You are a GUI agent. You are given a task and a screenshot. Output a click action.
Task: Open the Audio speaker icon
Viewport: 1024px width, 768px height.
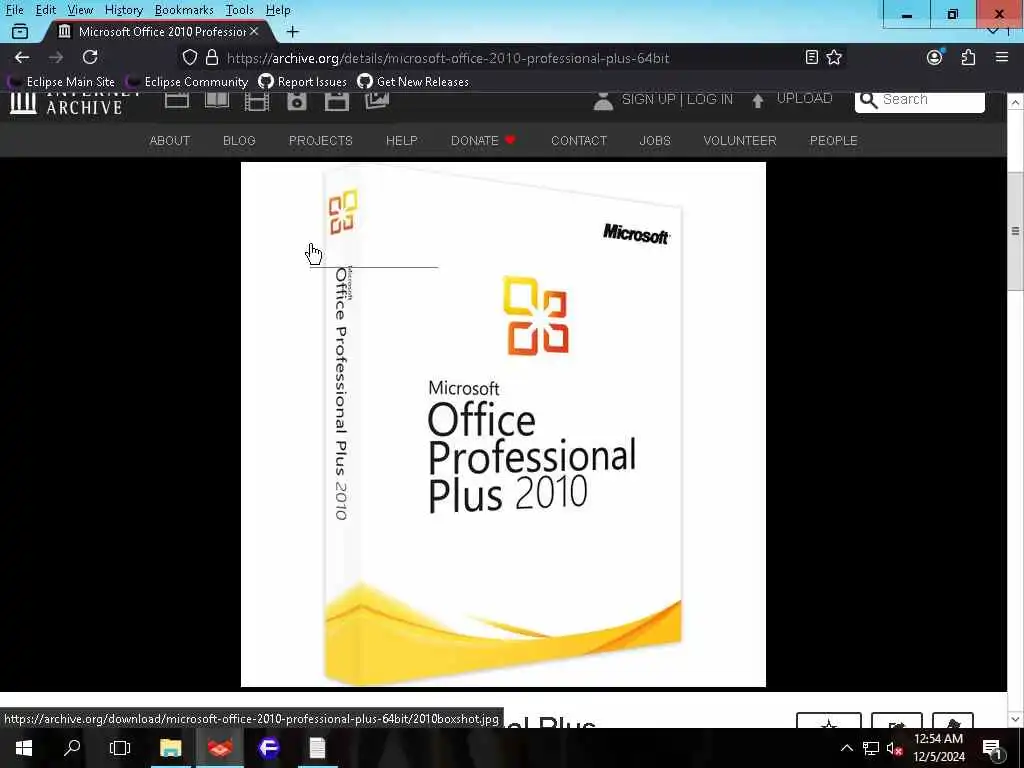click(x=296, y=102)
